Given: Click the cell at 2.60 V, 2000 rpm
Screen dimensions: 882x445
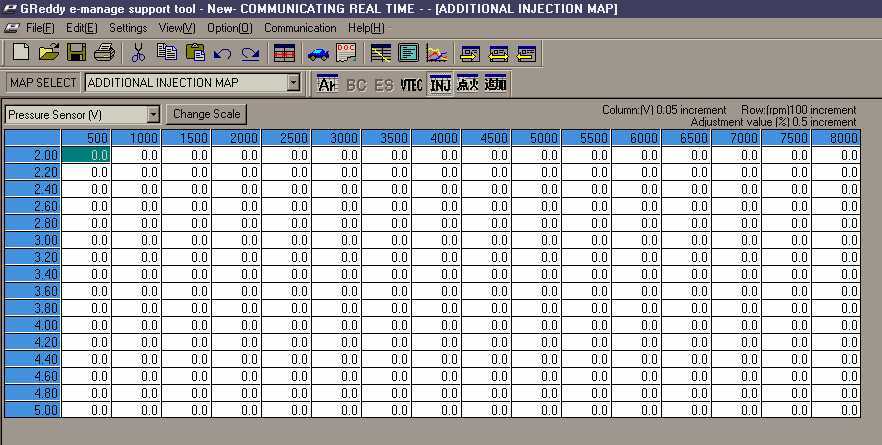Looking at the screenshot, I should tap(236, 206).
